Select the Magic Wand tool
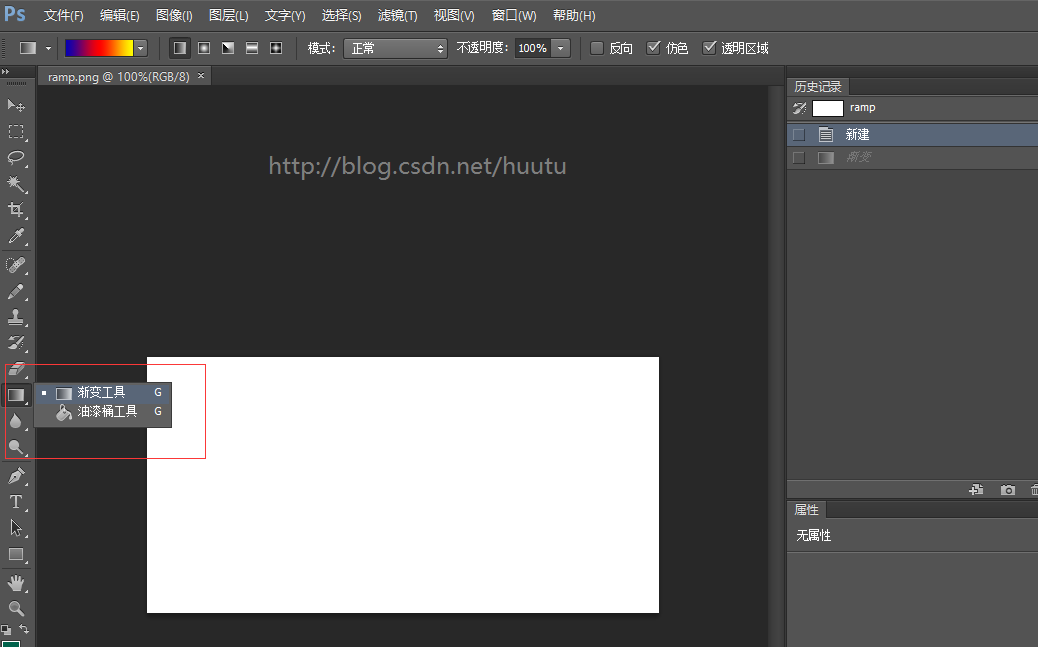The width and height of the screenshot is (1038, 647). (x=16, y=183)
